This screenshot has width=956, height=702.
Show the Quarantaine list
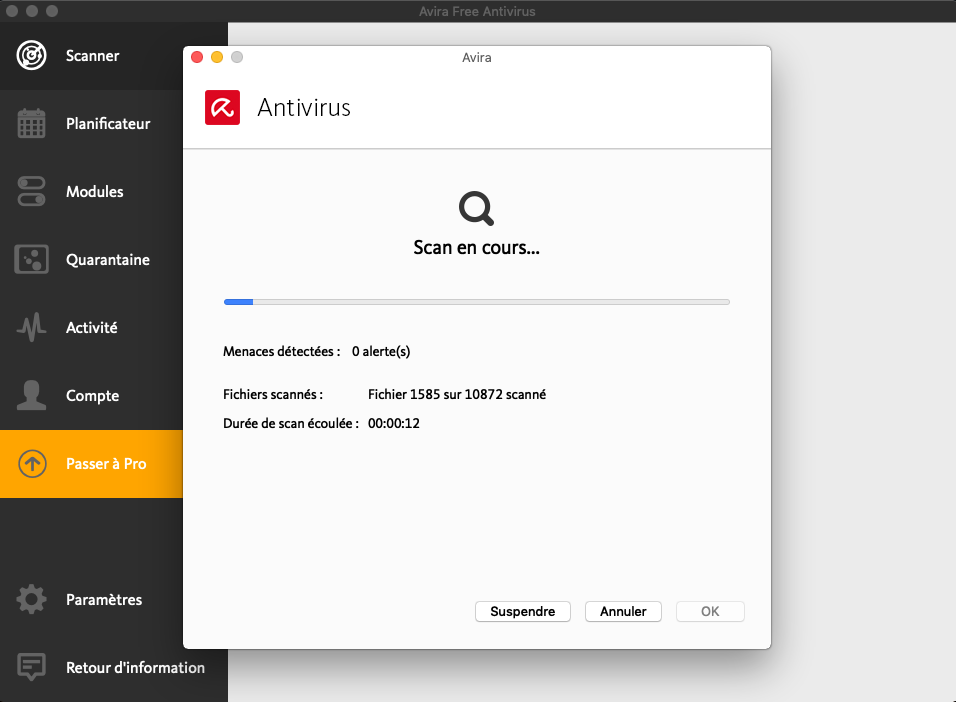108,260
